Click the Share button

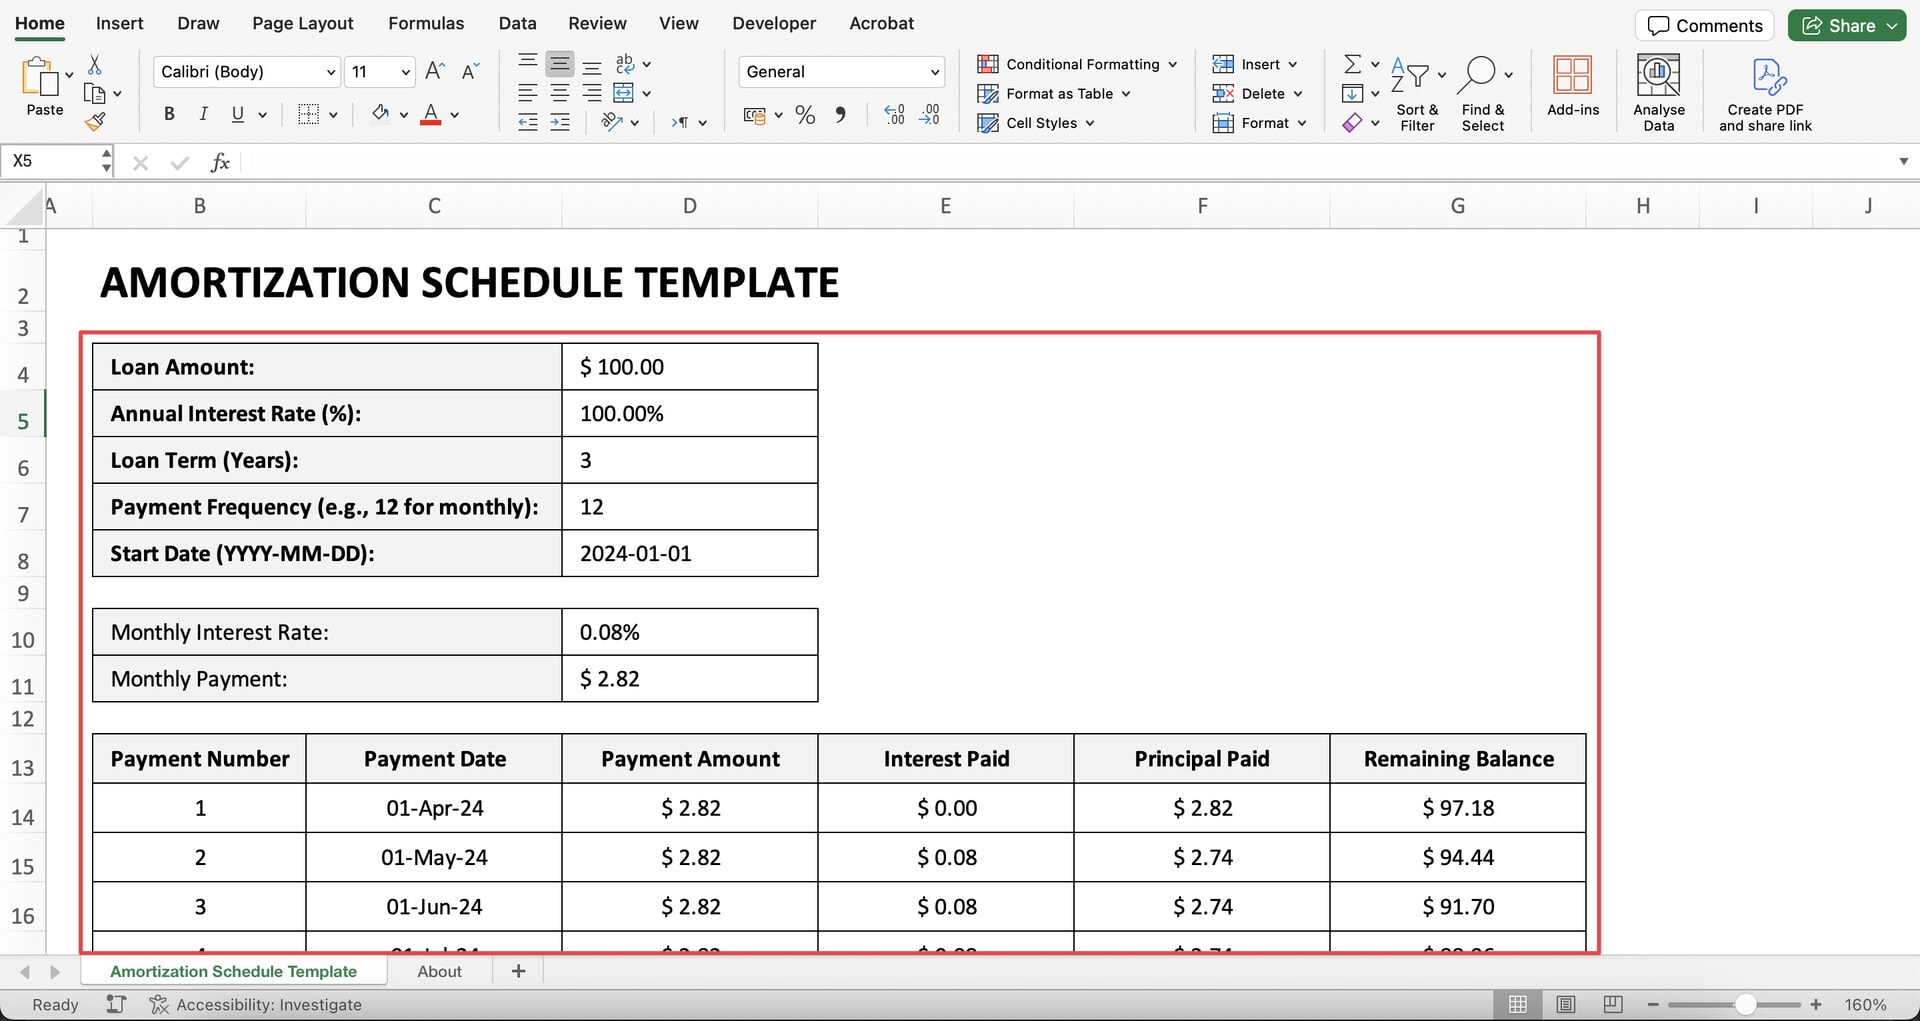tap(1846, 26)
